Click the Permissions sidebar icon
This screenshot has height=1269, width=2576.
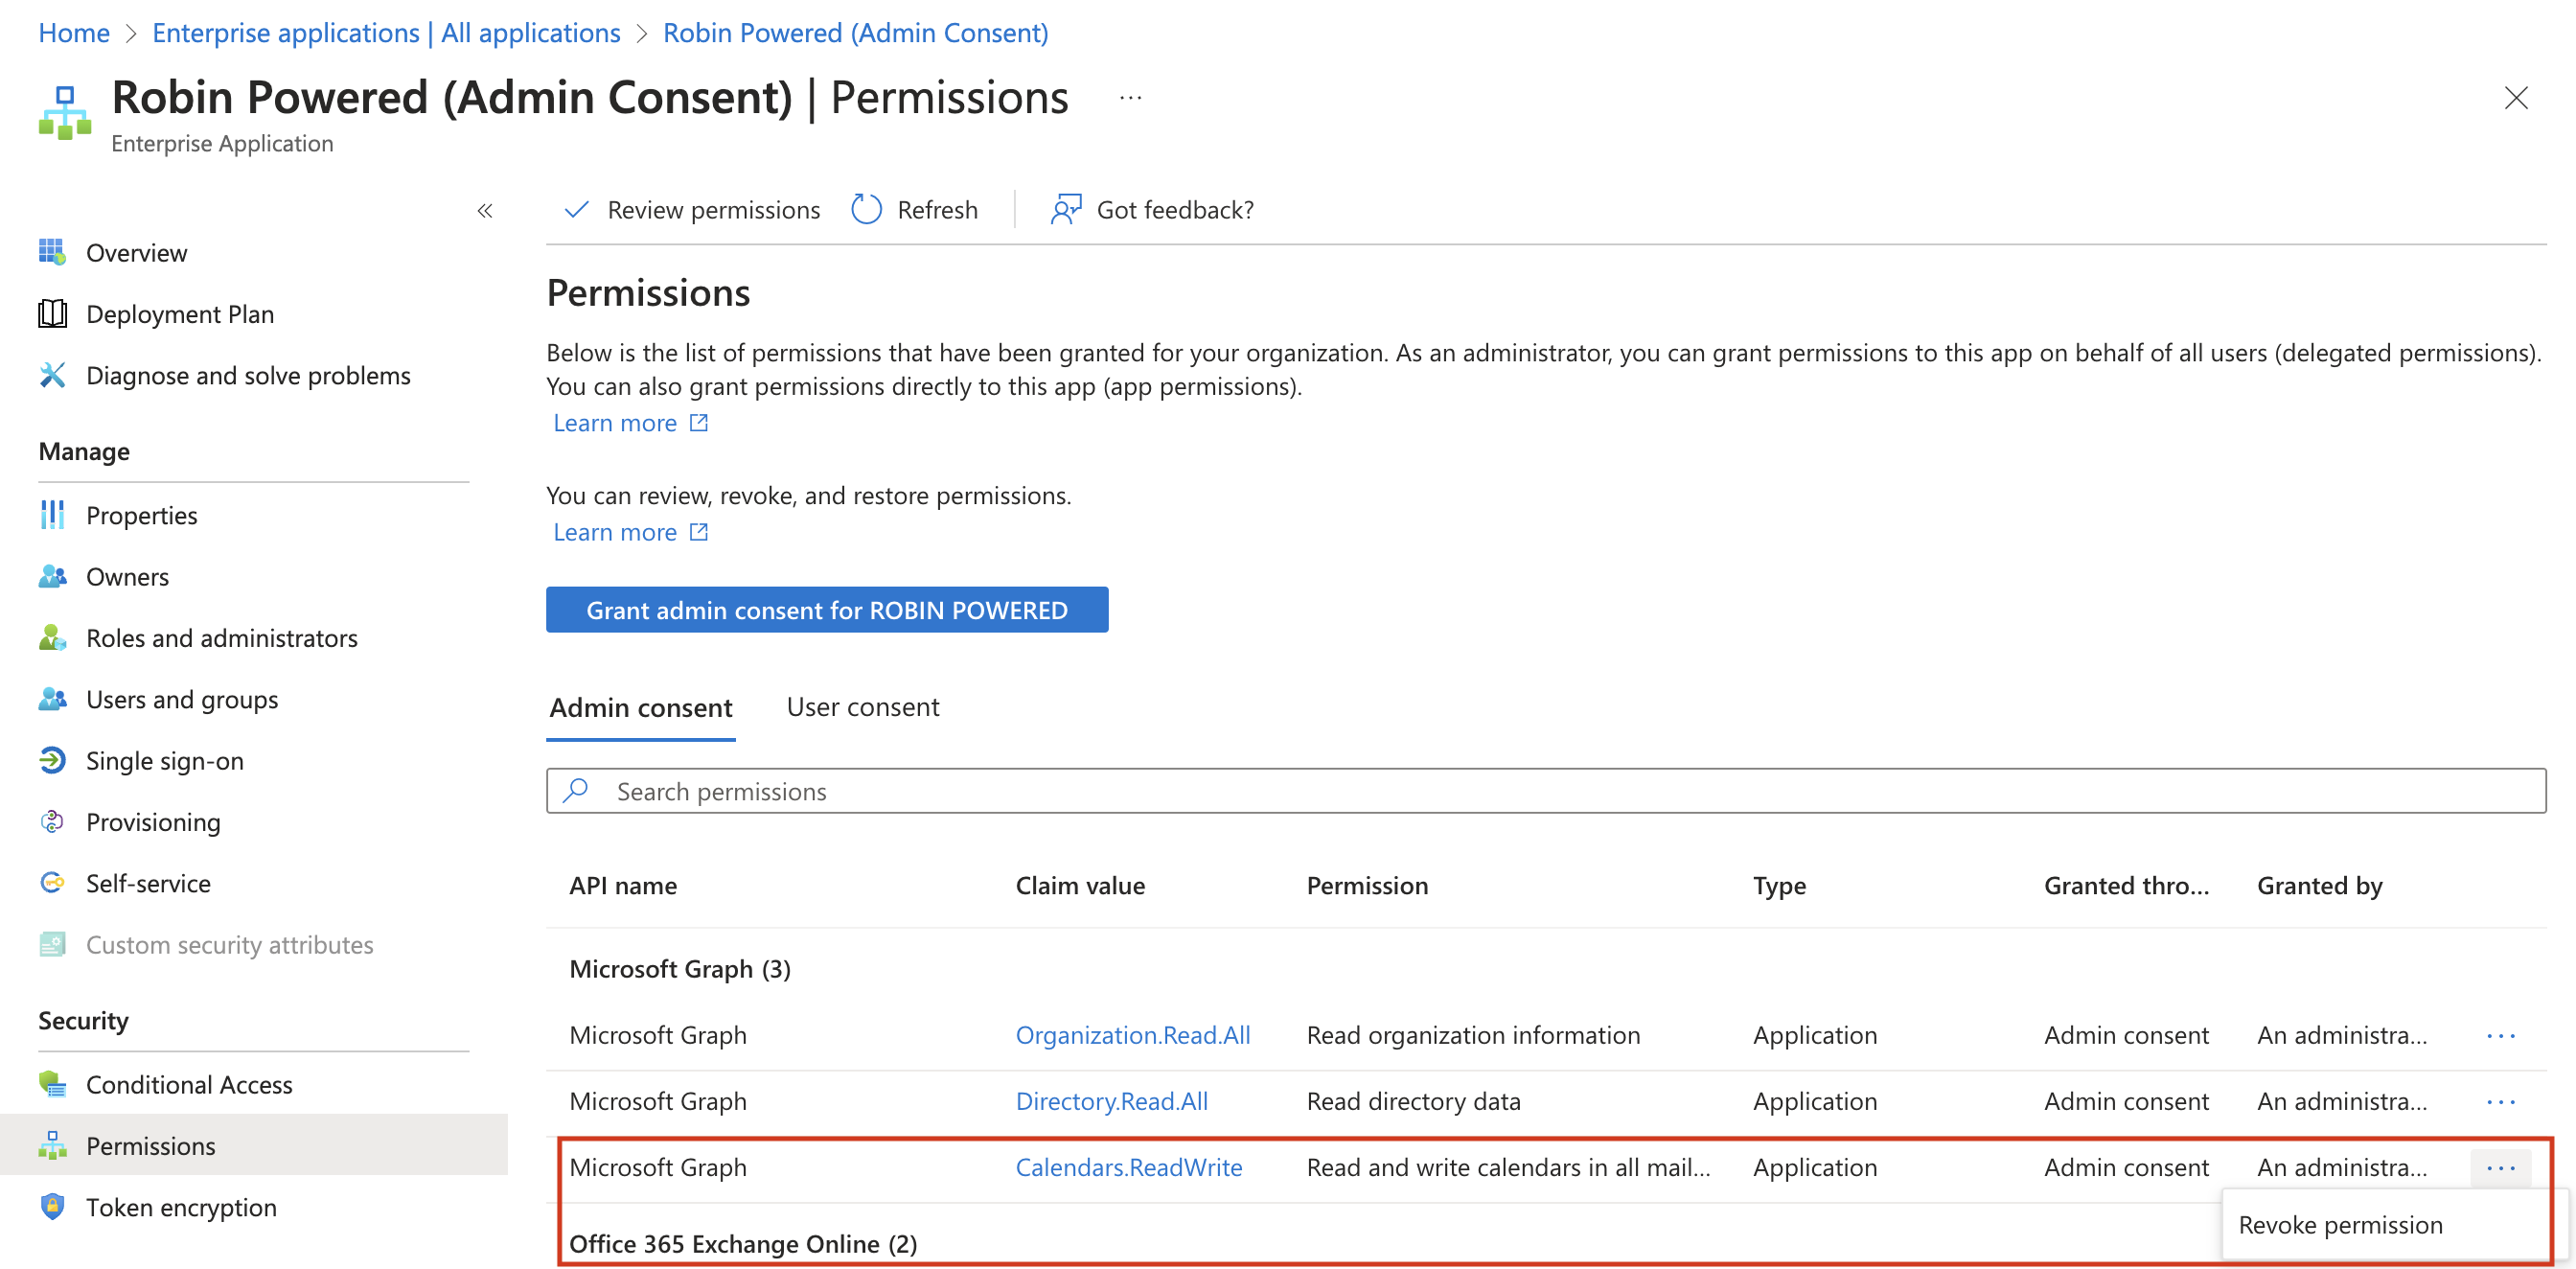[x=52, y=1145]
